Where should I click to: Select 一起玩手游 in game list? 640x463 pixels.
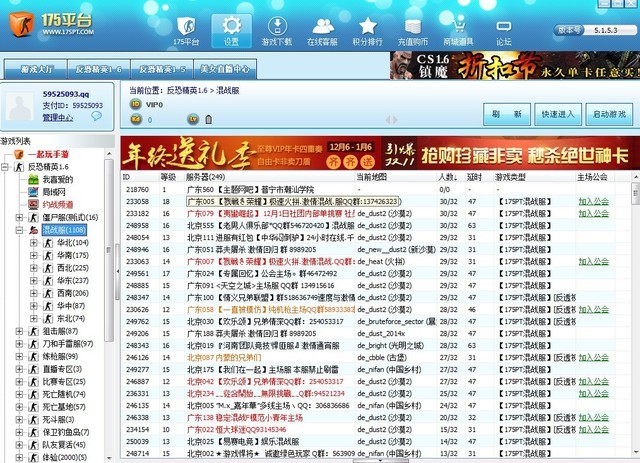48,154
